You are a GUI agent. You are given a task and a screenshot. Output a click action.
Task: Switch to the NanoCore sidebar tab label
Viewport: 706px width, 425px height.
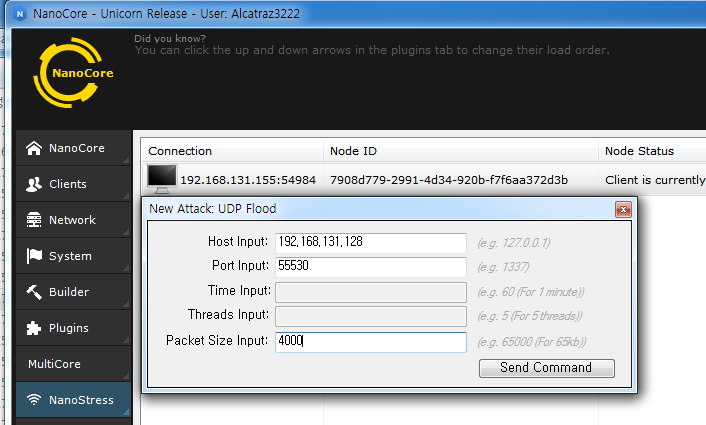pyautogui.click(x=77, y=148)
